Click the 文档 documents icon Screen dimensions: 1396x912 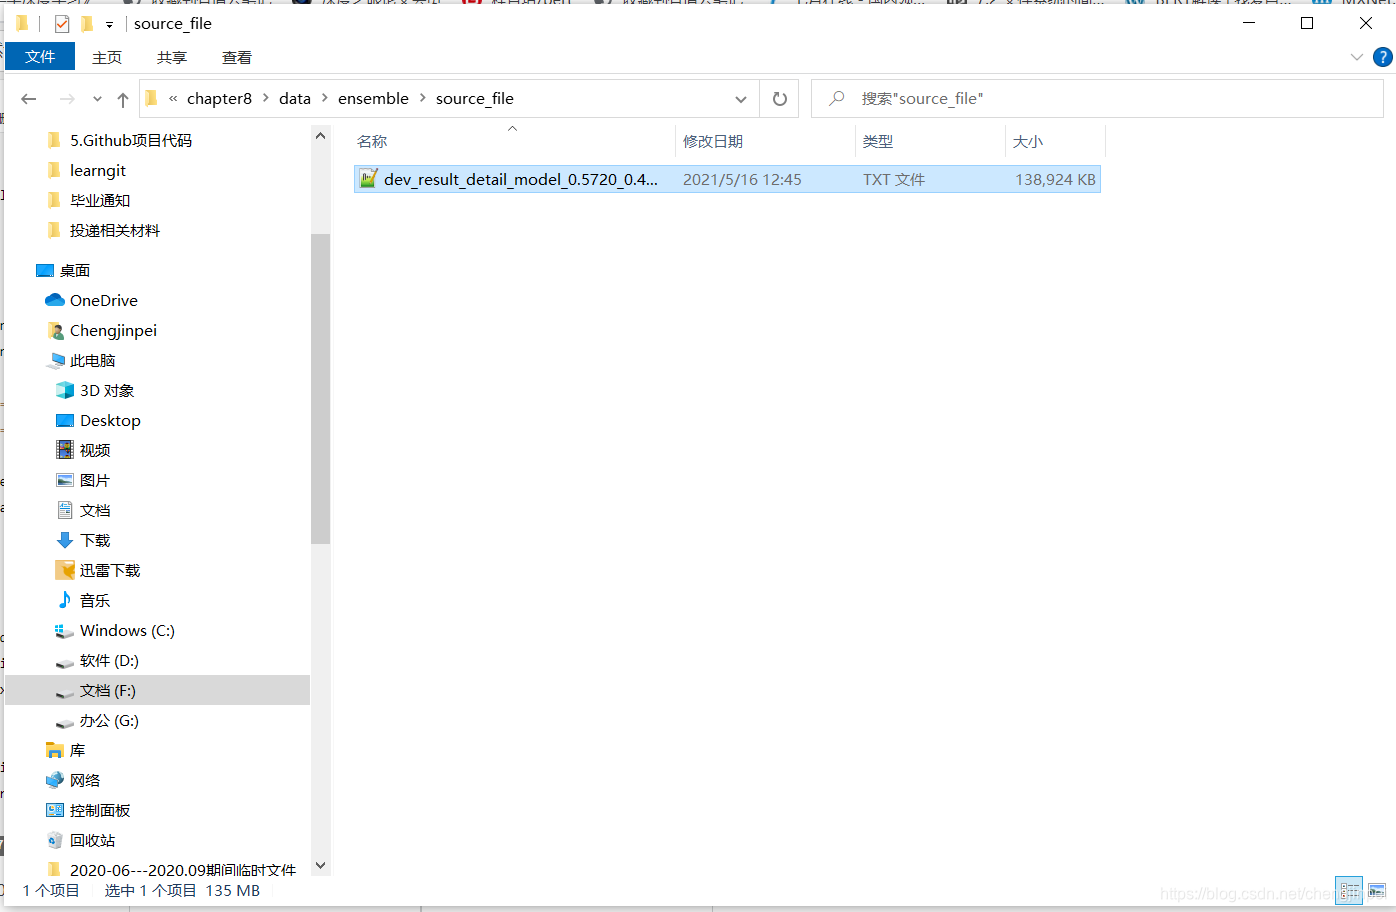(x=65, y=510)
